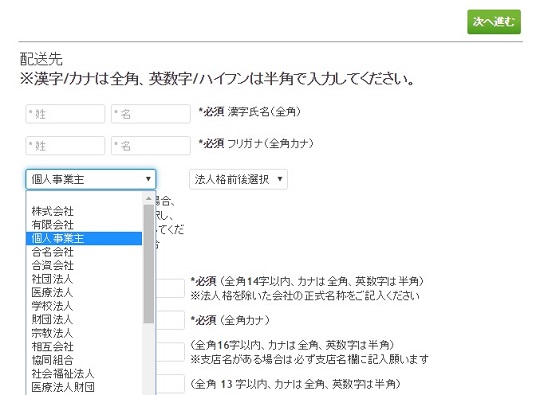Screen dimensions: 540x395
Task: Click the furigana 姓 input field
Action: [x=65, y=146]
